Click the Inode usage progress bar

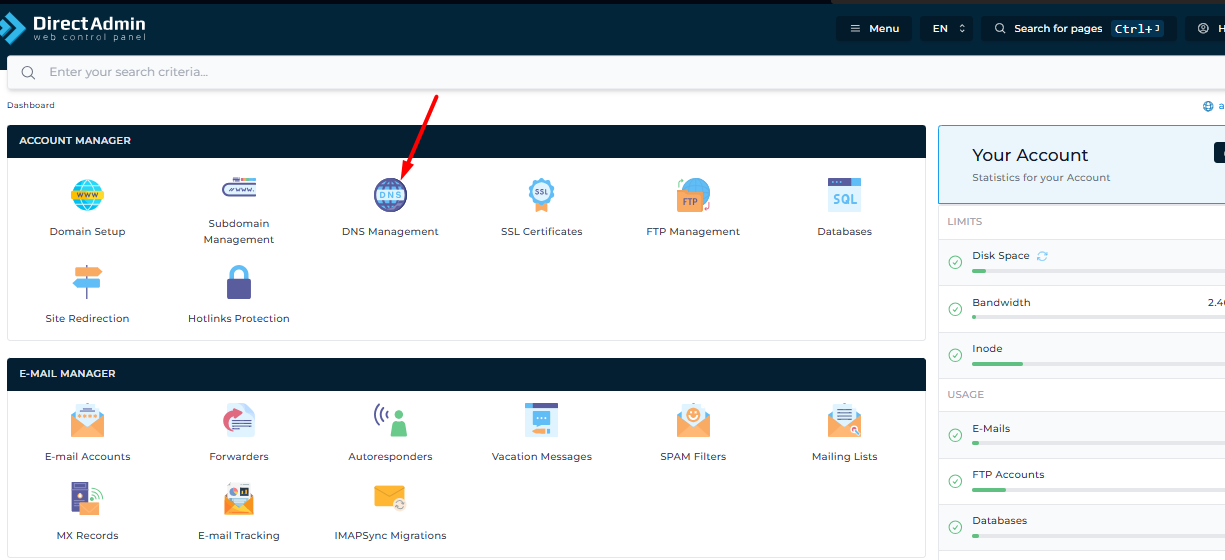(x=1098, y=364)
